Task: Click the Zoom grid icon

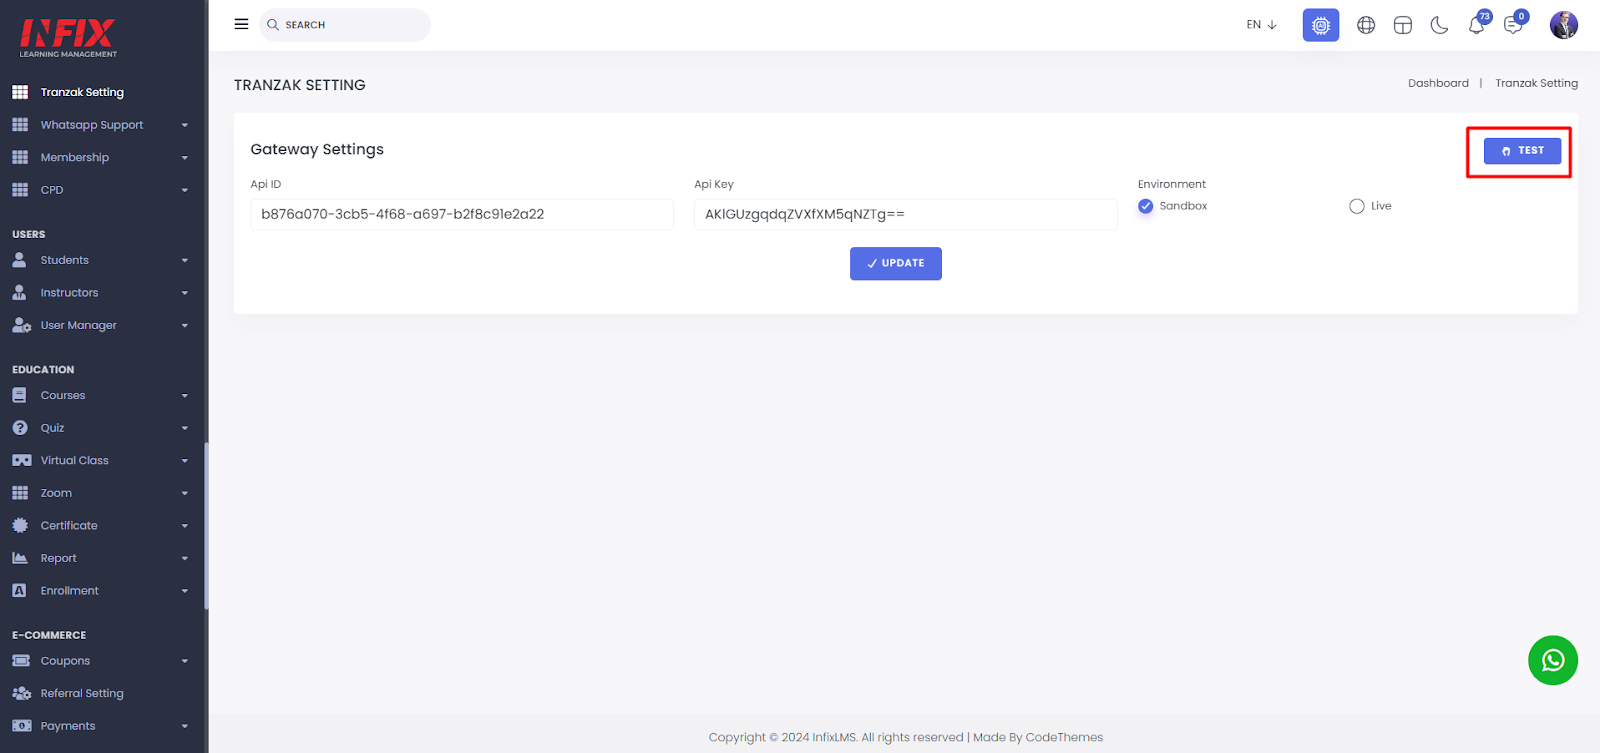Action: 20,493
